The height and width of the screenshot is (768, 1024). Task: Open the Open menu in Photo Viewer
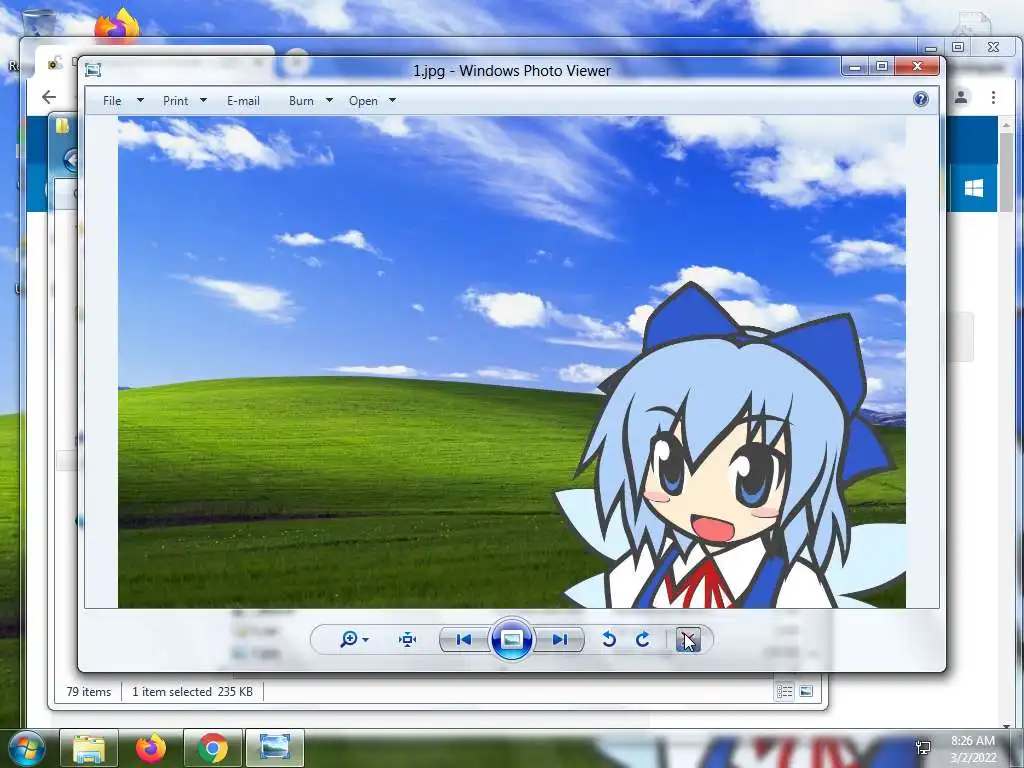coord(363,101)
